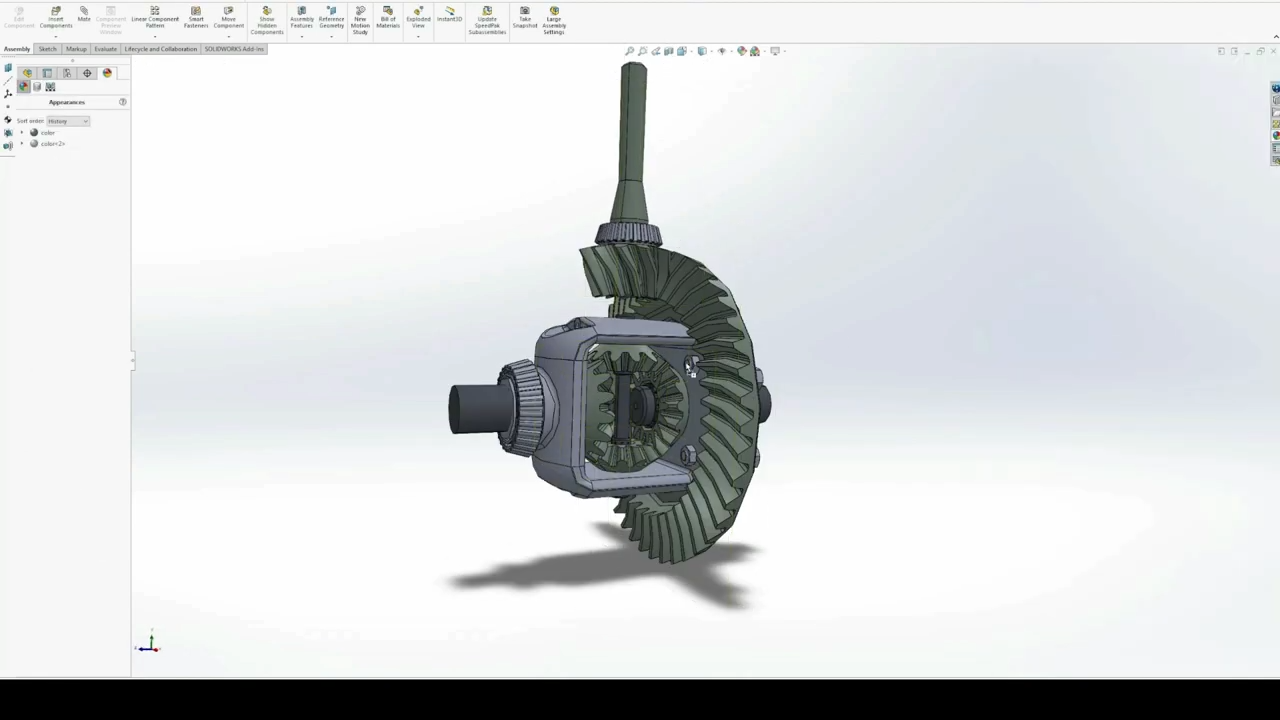Open Large Assembly Settings
The width and height of the screenshot is (1280, 720).
(x=554, y=20)
